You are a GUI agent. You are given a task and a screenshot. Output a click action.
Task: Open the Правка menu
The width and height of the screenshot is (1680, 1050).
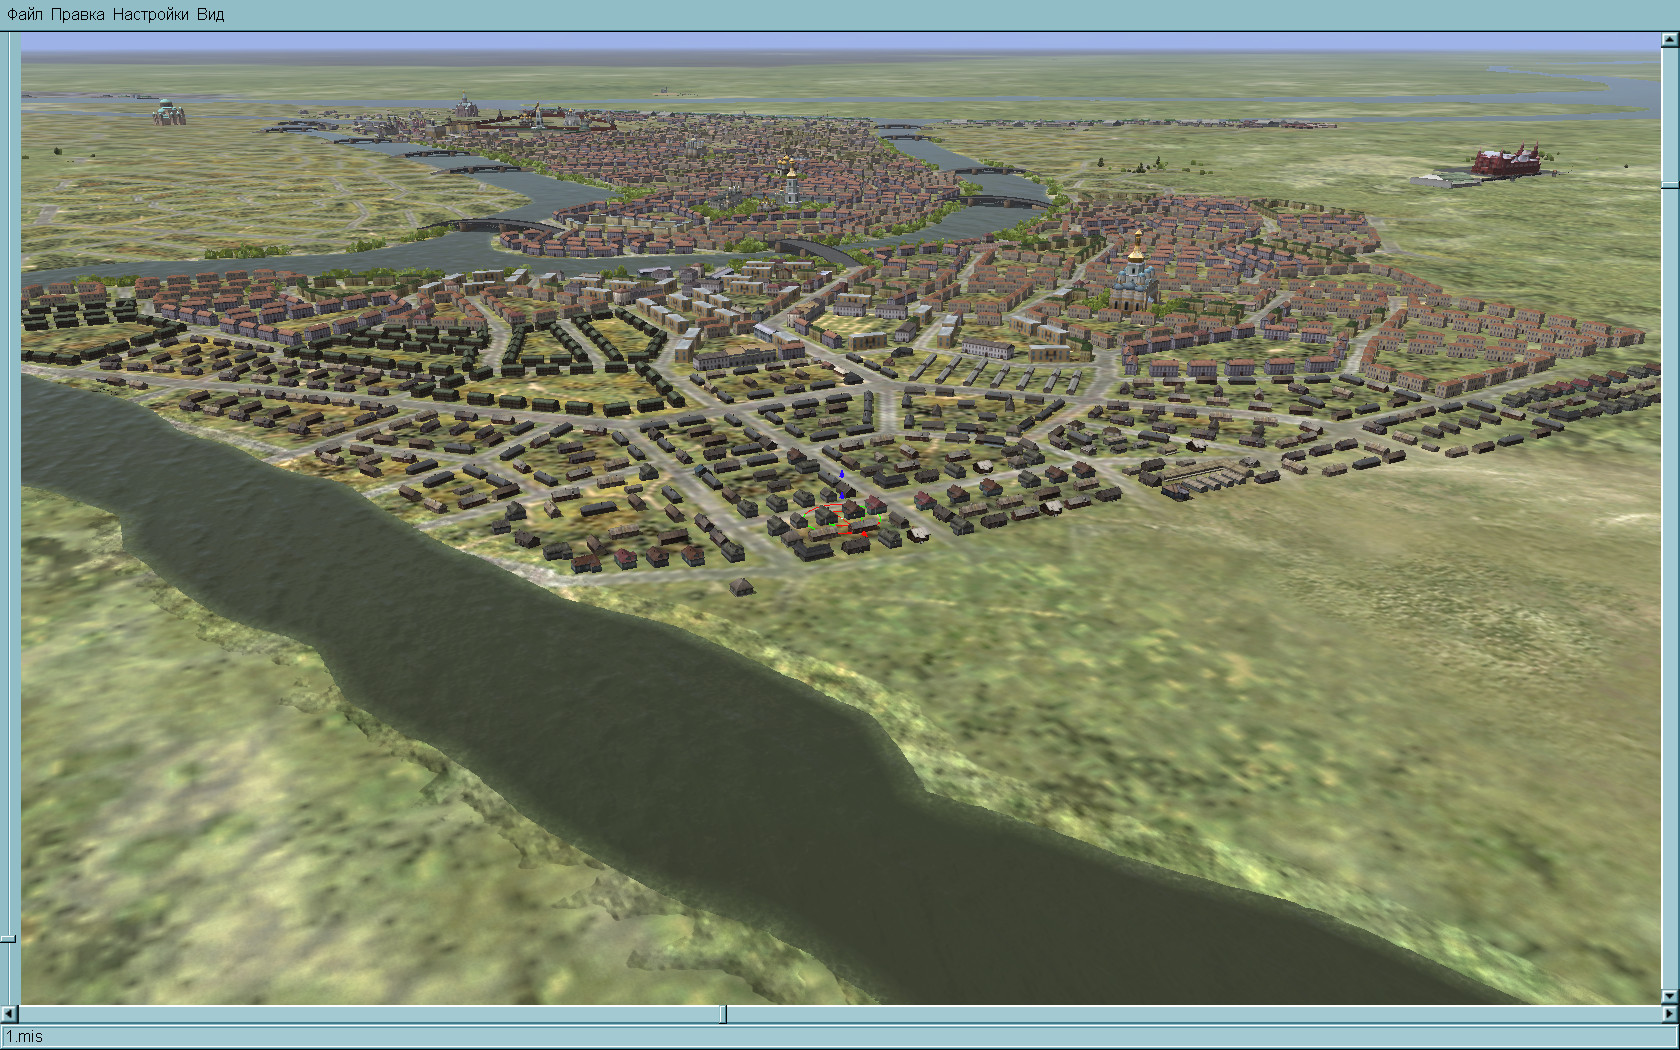click(78, 15)
